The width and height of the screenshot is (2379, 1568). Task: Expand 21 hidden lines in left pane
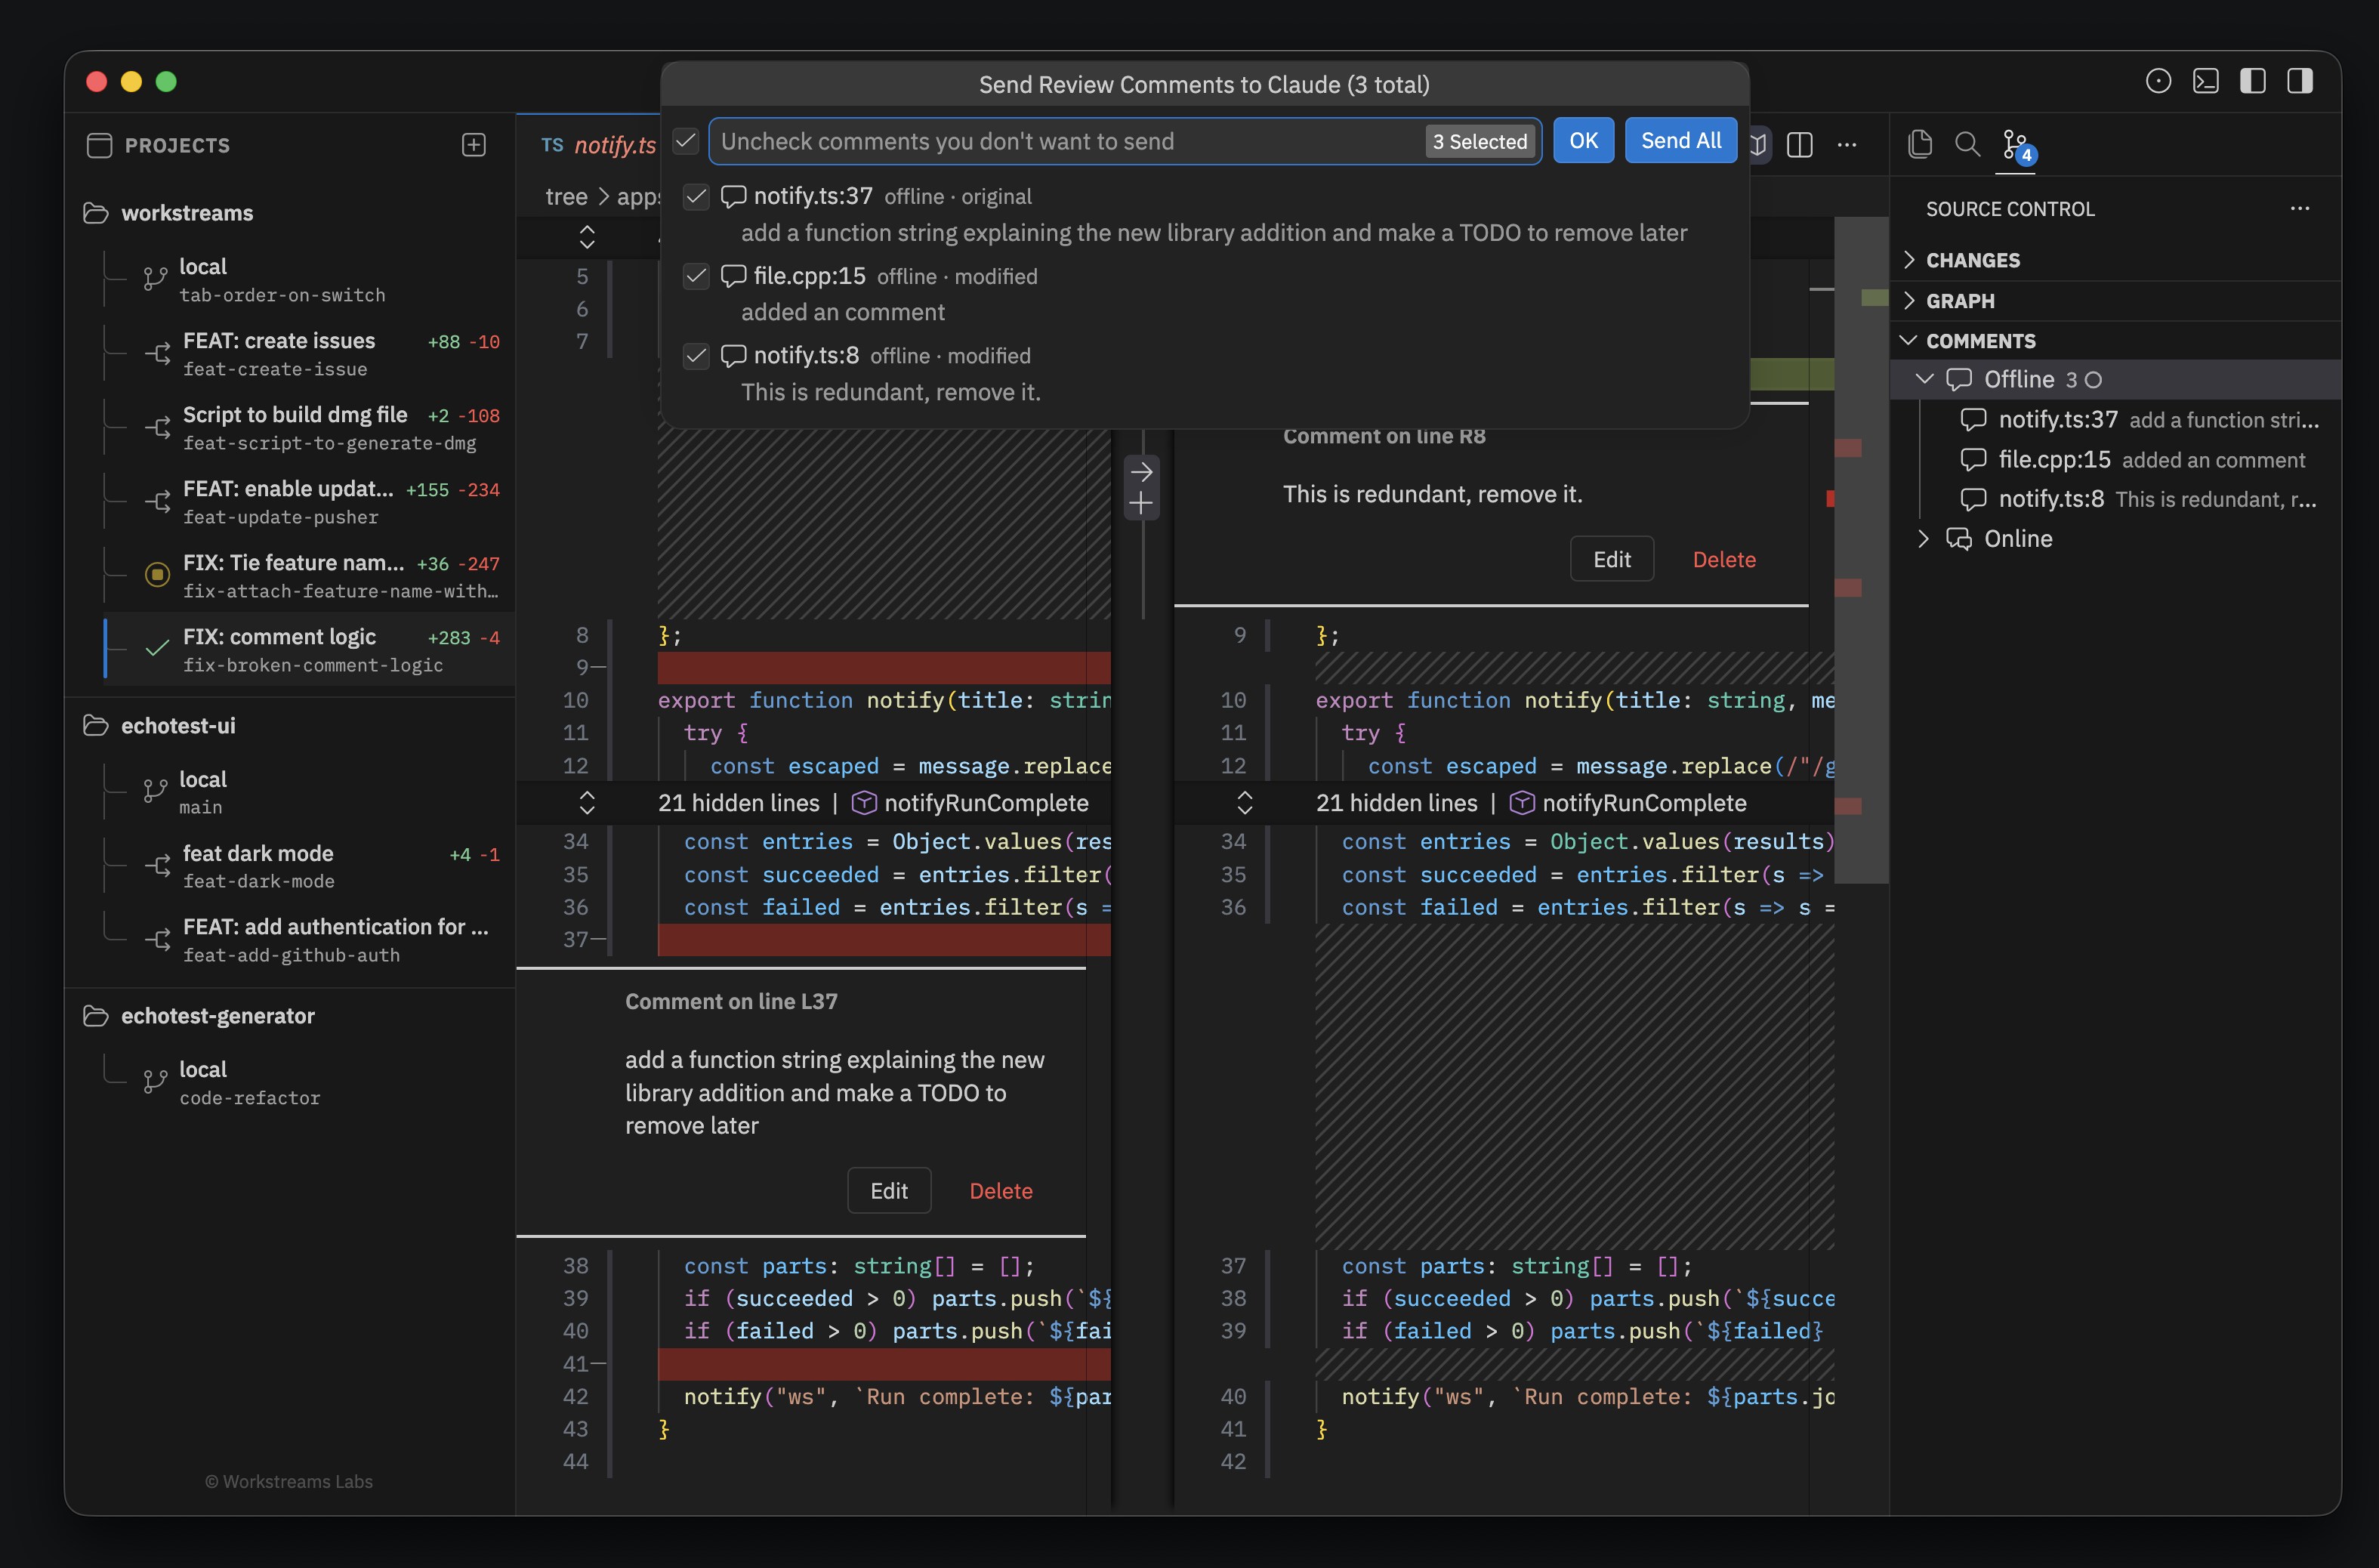587,803
